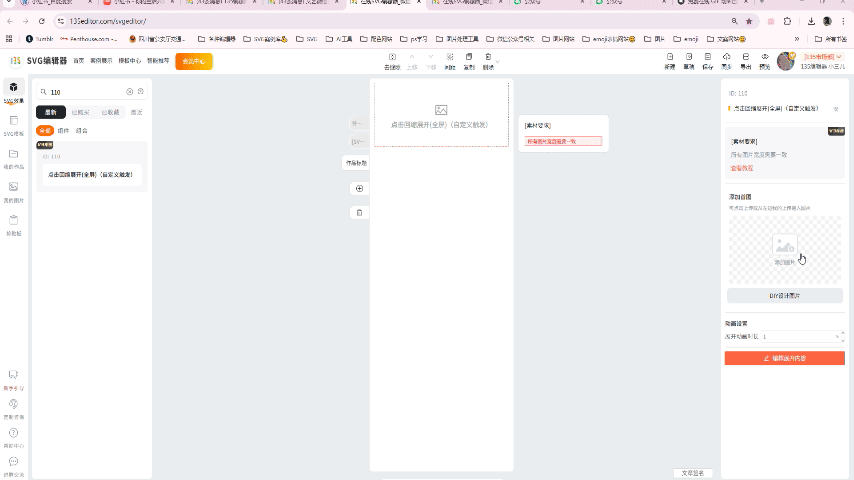Open My Images in the sidebar
Image resolution: width=854 pixels, height=480 pixels.
(14, 191)
